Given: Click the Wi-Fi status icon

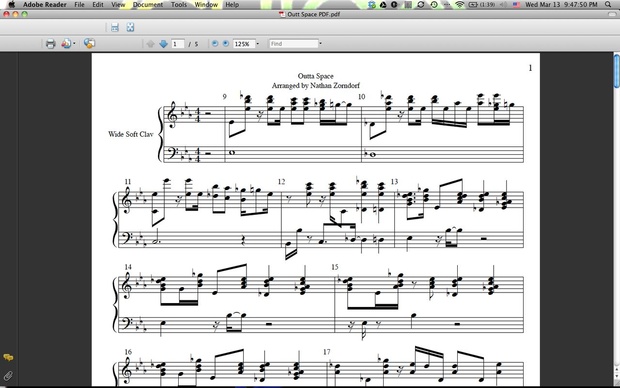Looking at the screenshot, I should pos(459,5).
